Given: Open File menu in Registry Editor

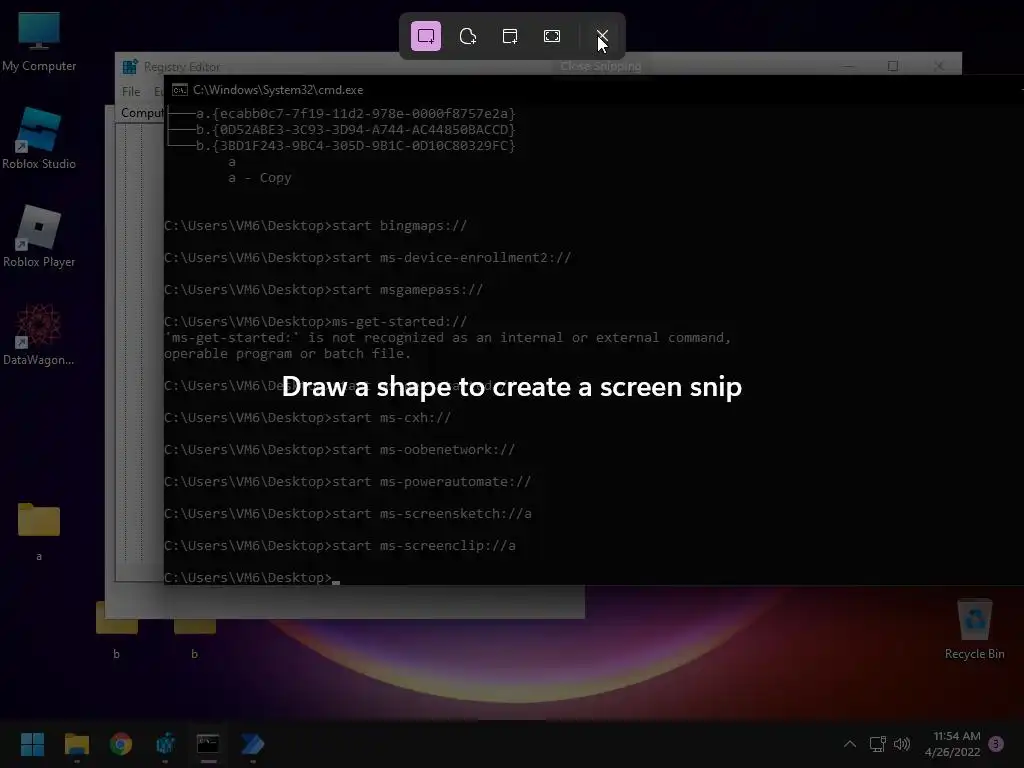Looking at the screenshot, I should pos(131,91).
